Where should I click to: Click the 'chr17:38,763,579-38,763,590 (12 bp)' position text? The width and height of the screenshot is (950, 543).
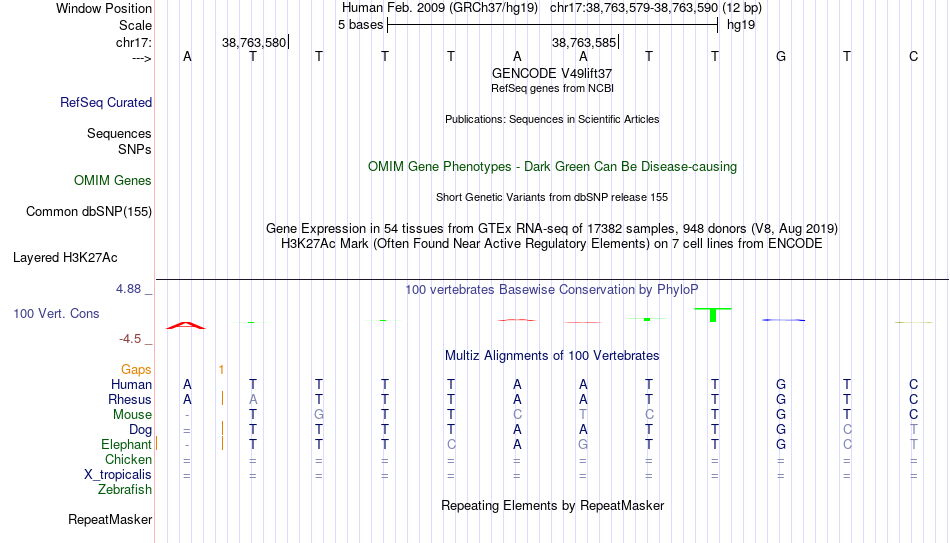[656, 8]
